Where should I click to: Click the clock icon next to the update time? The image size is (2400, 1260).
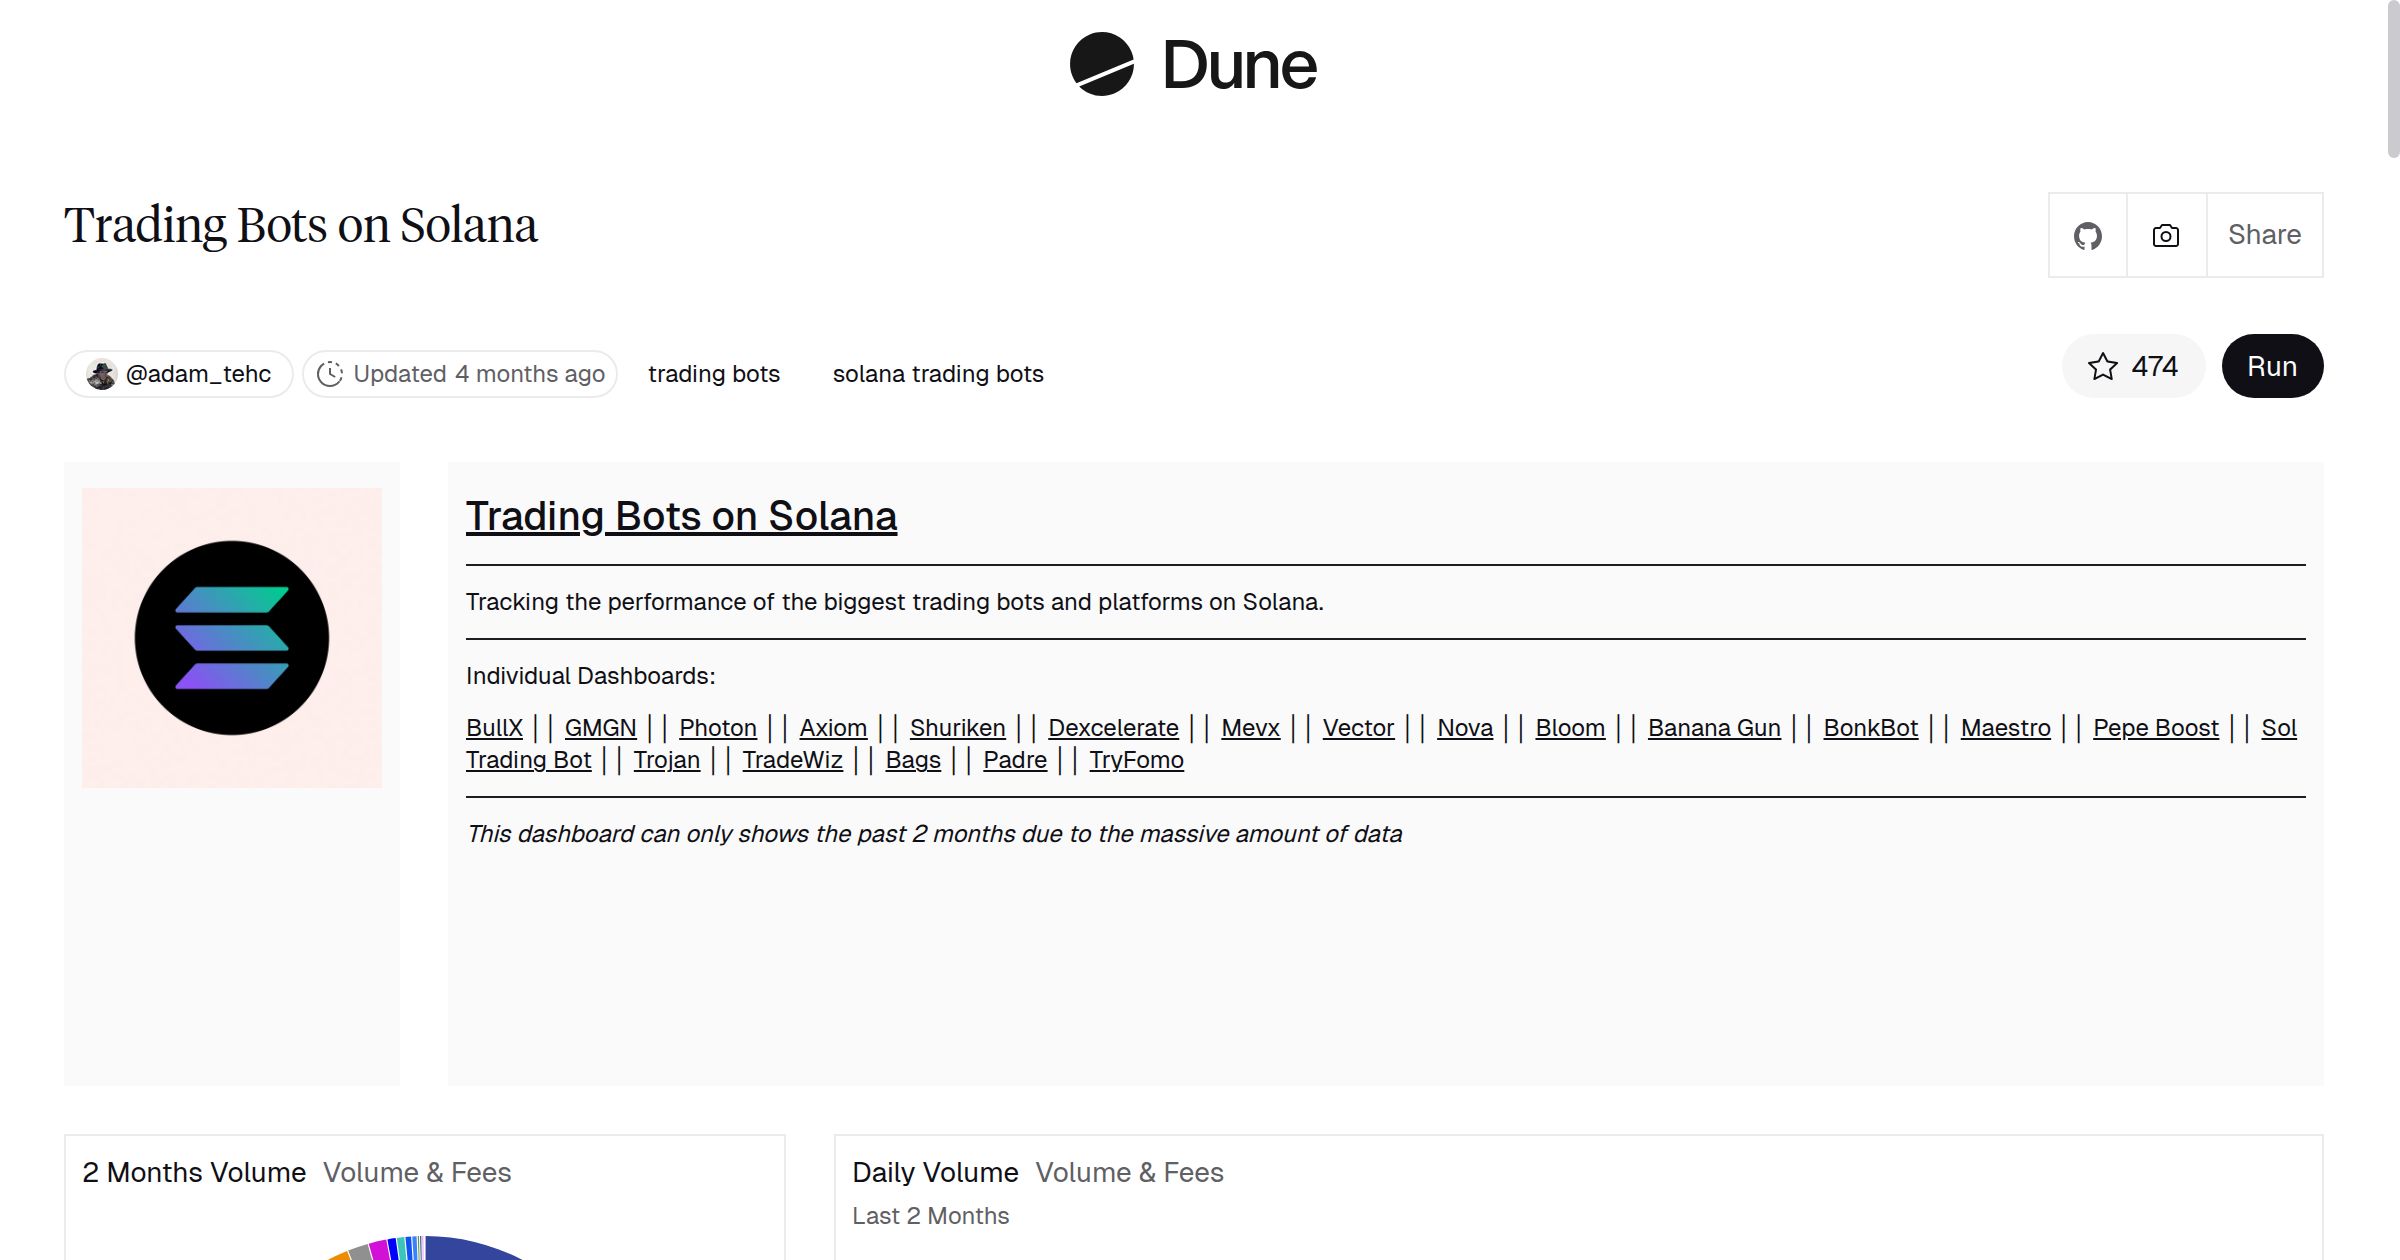(331, 373)
